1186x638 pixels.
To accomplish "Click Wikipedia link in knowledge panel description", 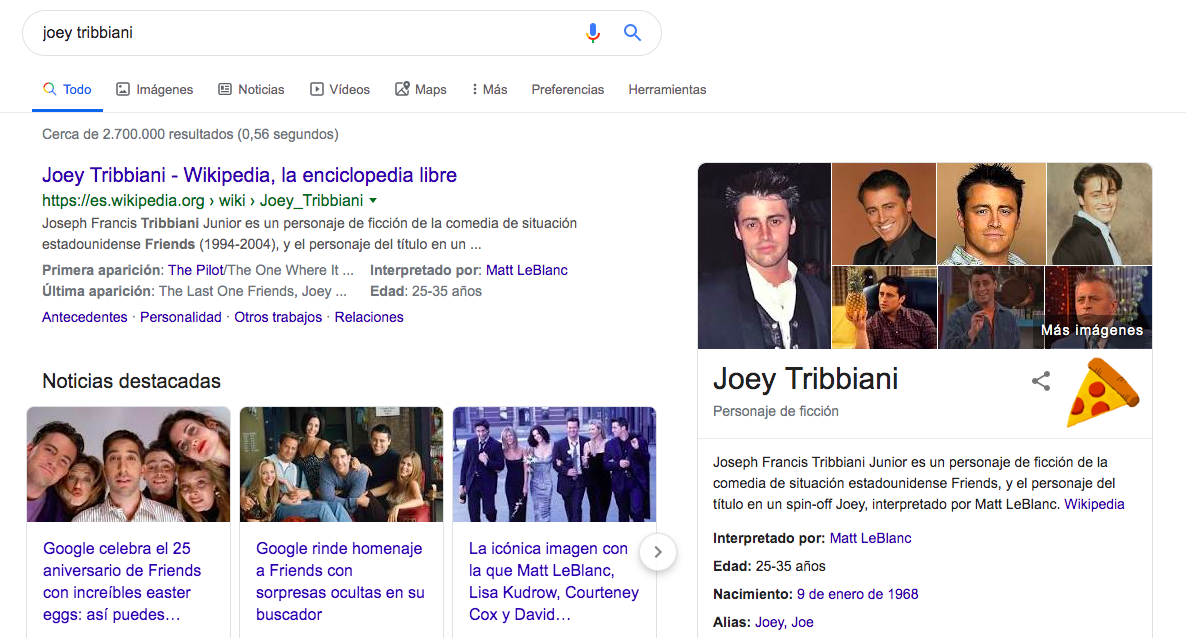I will click(1094, 504).
